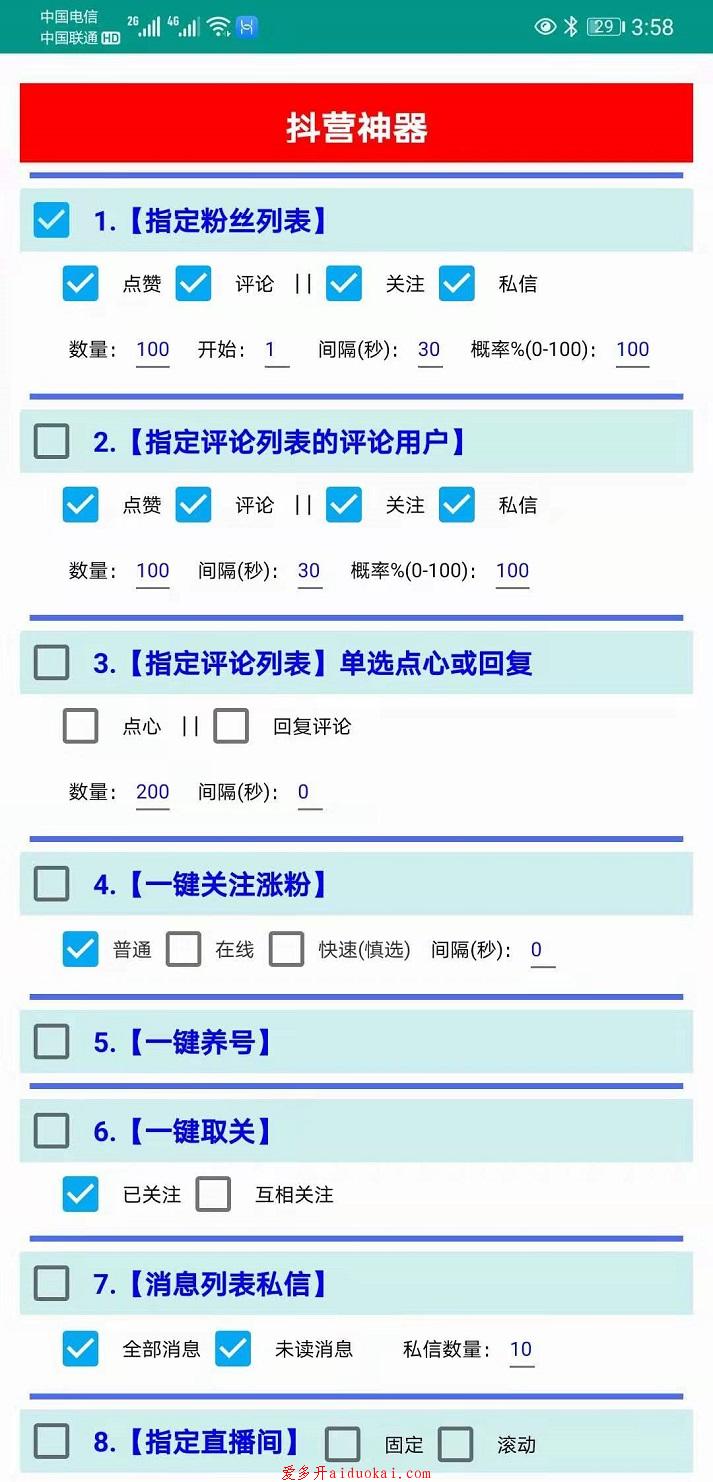Viewport: 713px width, 1482px height.
Task: Tap the red 抖营神器 title banner
Action: (356, 123)
